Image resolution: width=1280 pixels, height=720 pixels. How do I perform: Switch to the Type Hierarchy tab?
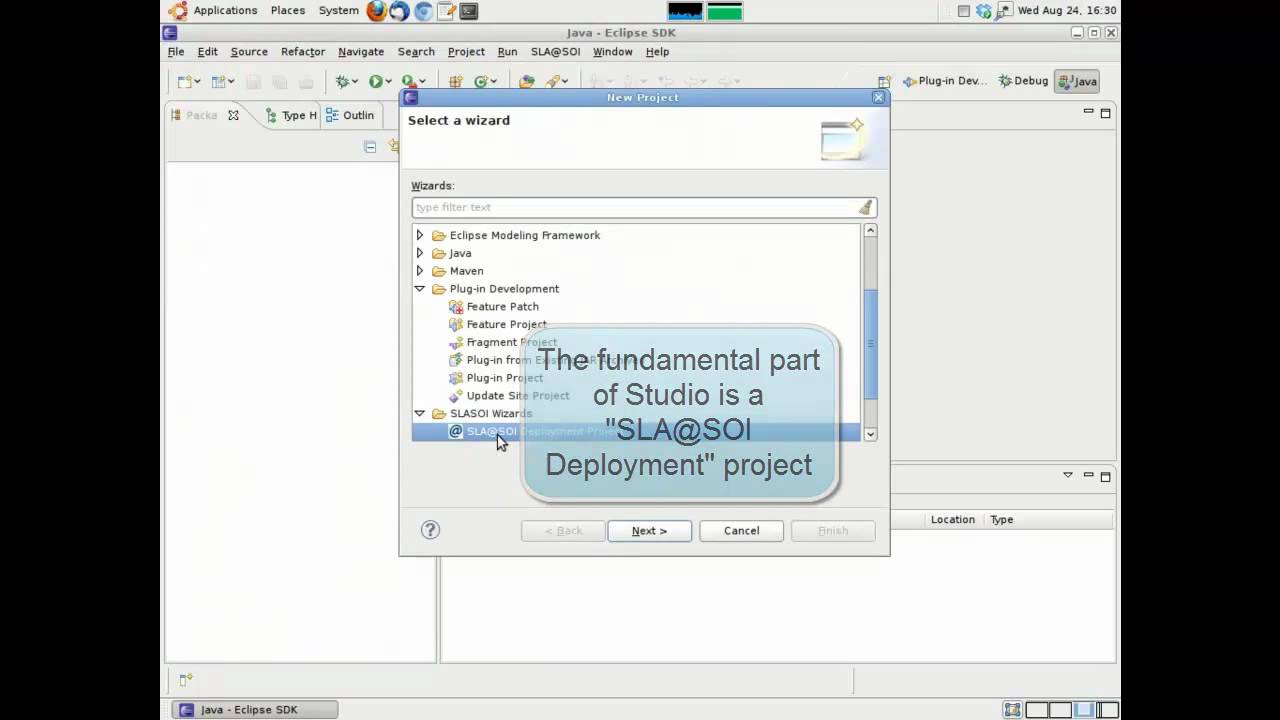click(x=291, y=115)
